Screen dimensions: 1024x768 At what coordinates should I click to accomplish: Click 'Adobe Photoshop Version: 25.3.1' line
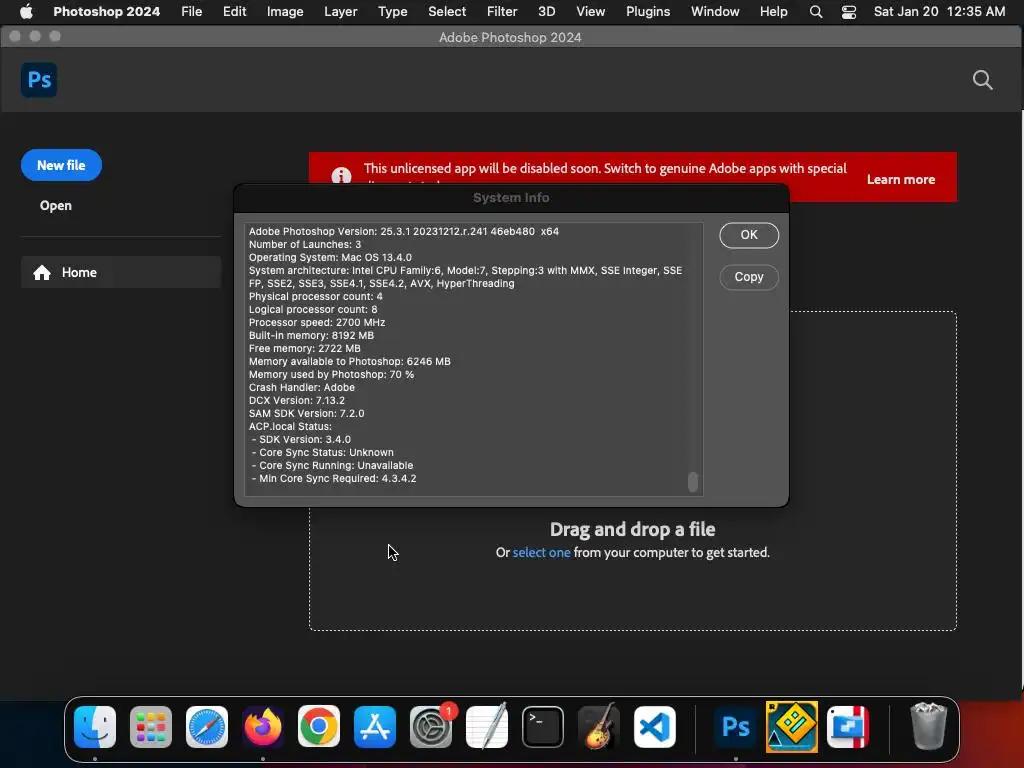(x=404, y=231)
